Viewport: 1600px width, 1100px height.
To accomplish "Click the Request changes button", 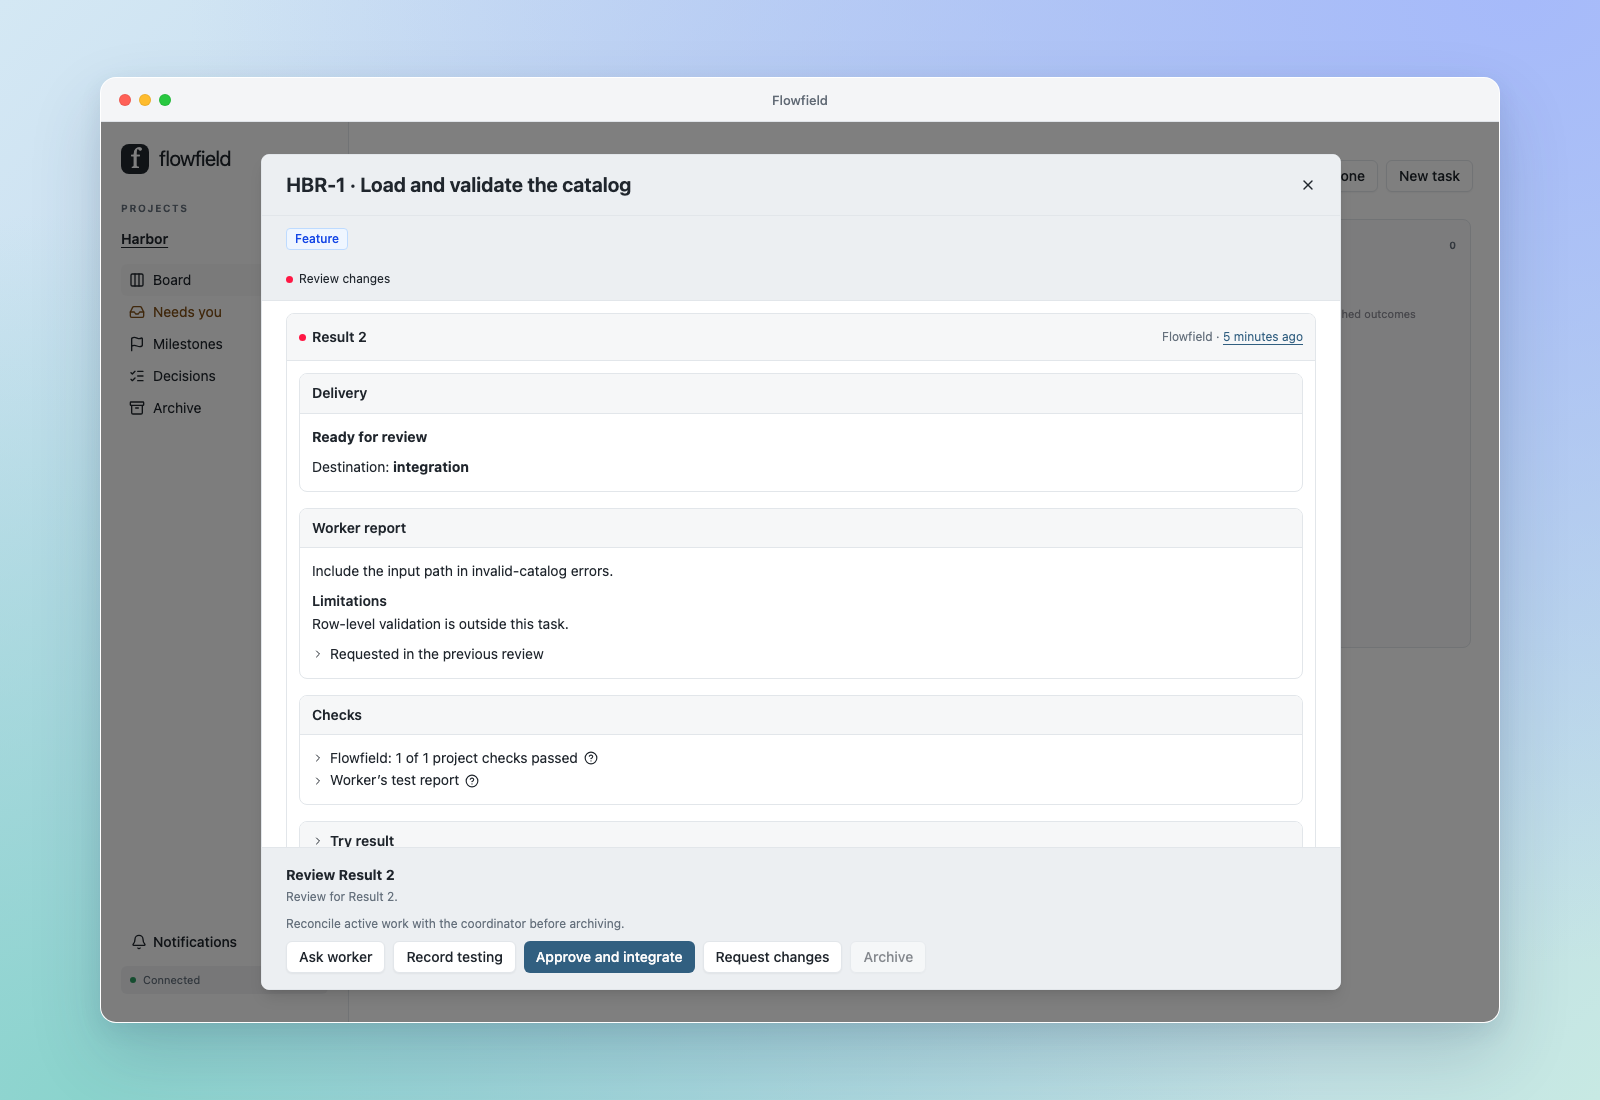I will click(772, 957).
